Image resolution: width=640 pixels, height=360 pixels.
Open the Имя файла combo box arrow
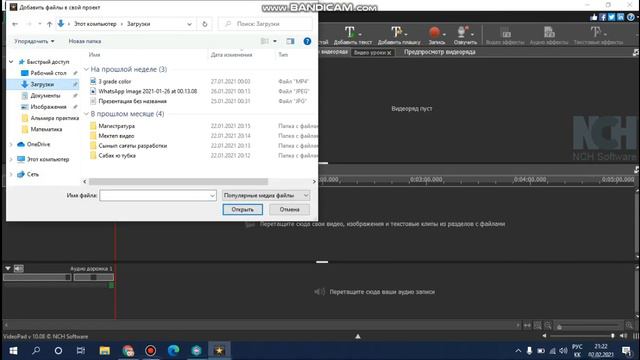coord(212,196)
